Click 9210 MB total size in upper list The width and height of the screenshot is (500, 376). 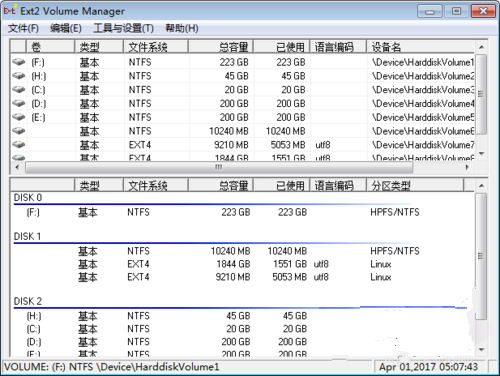coord(231,145)
